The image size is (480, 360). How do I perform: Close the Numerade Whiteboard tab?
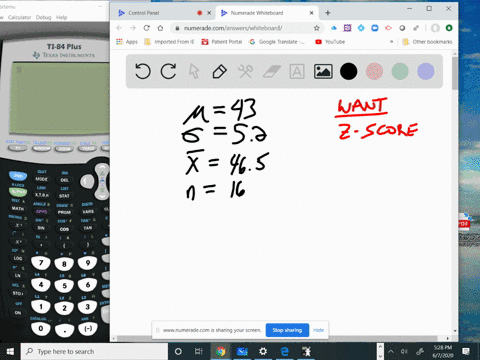click(x=311, y=13)
